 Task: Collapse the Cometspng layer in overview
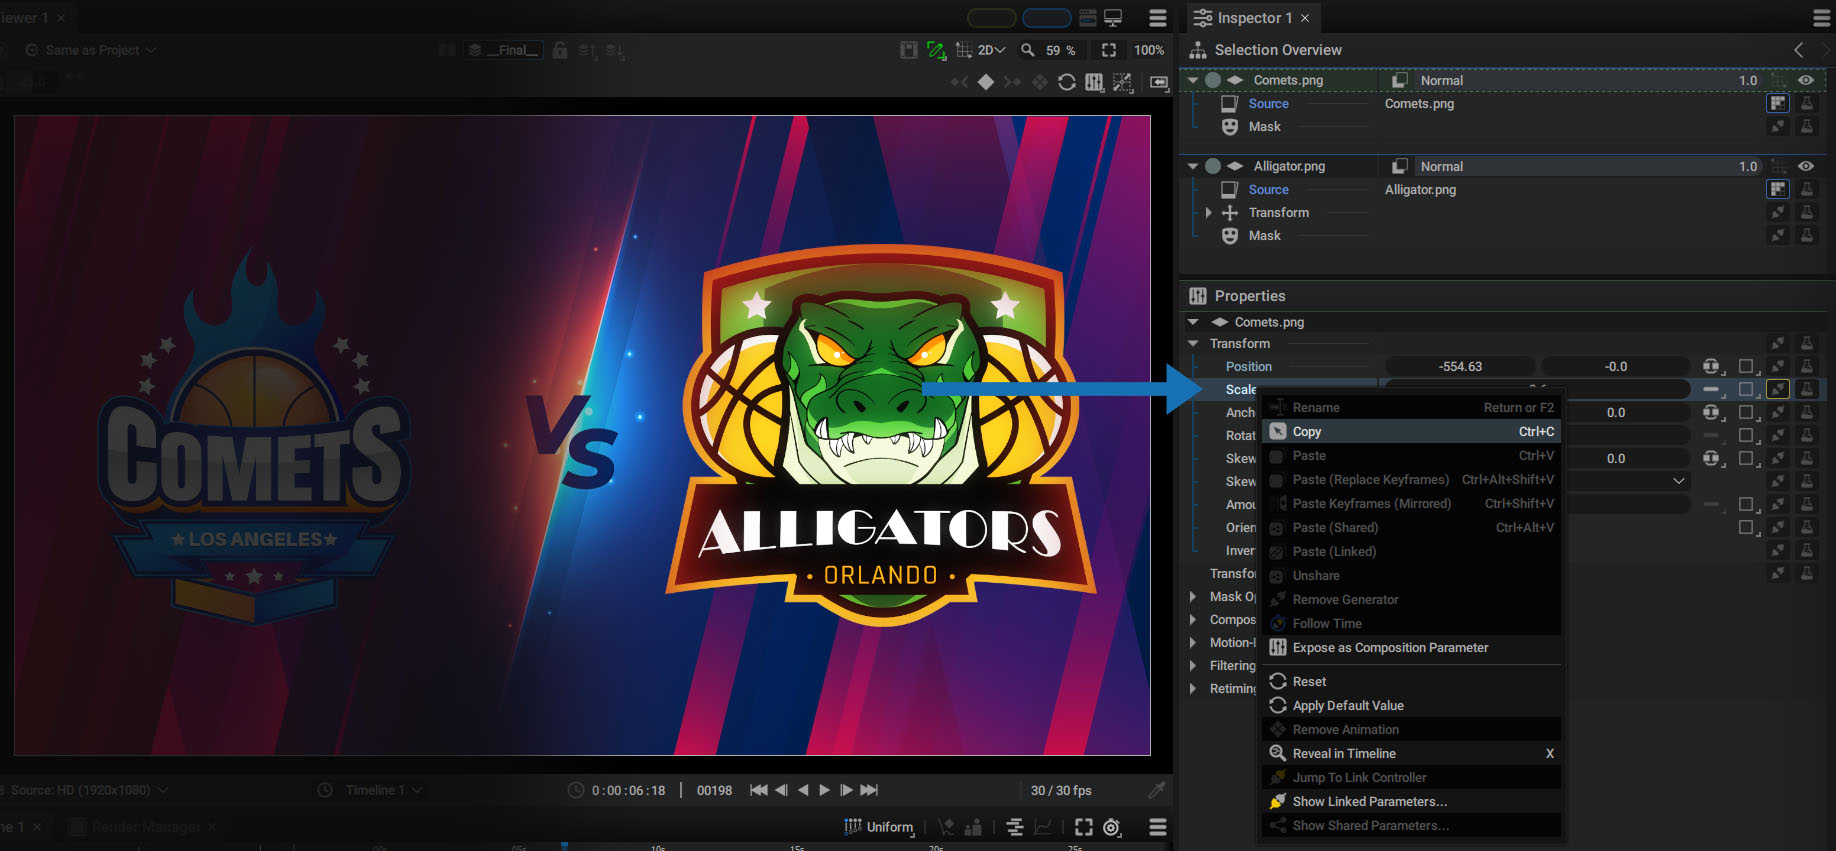[x=1193, y=80]
